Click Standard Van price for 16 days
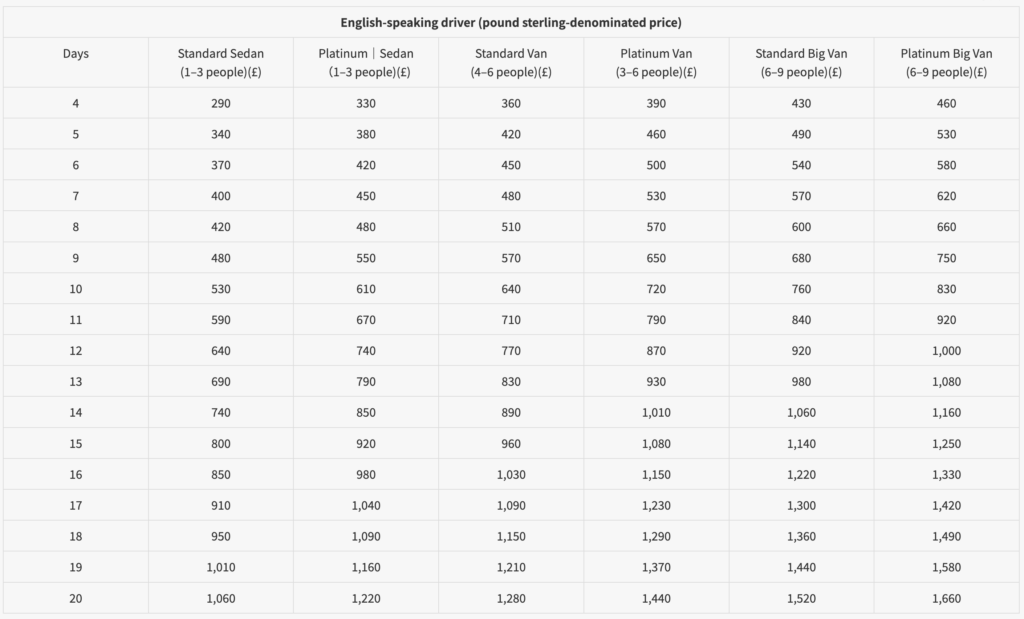Screen dimensions: 1024x619 point(511,474)
